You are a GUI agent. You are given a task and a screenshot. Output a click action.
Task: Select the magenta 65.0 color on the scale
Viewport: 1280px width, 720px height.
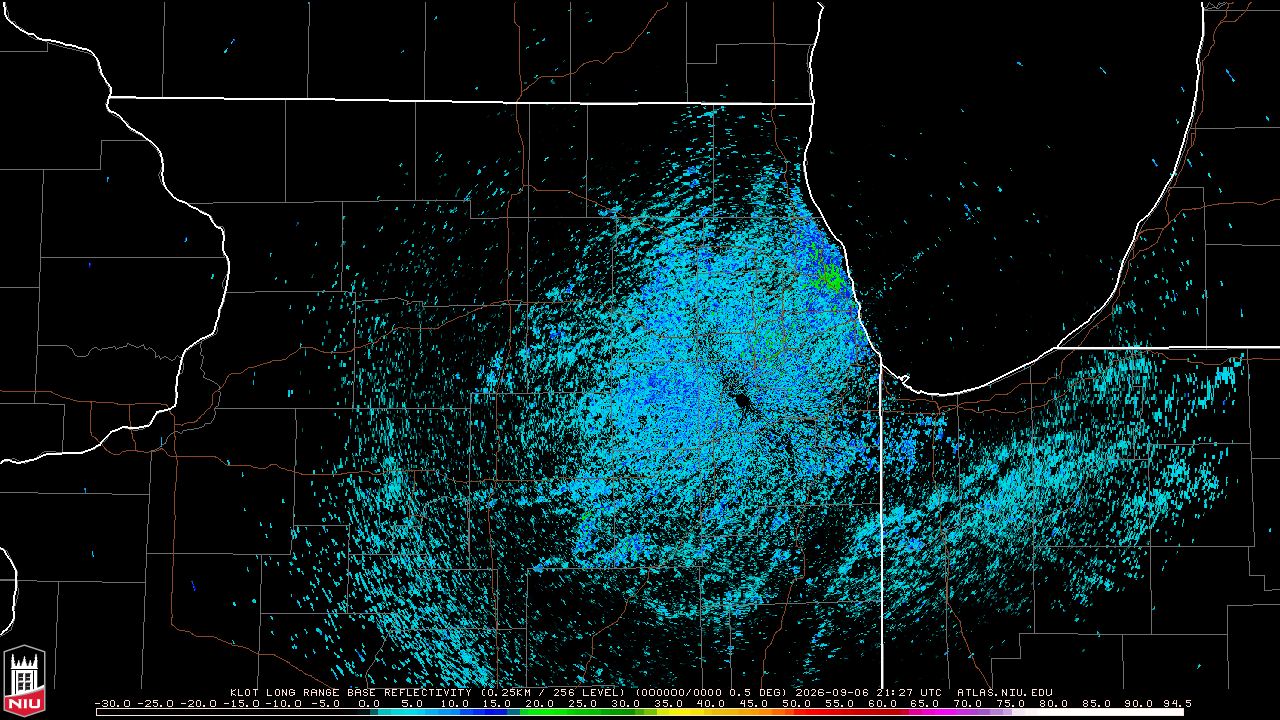pyautogui.click(x=927, y=712)
